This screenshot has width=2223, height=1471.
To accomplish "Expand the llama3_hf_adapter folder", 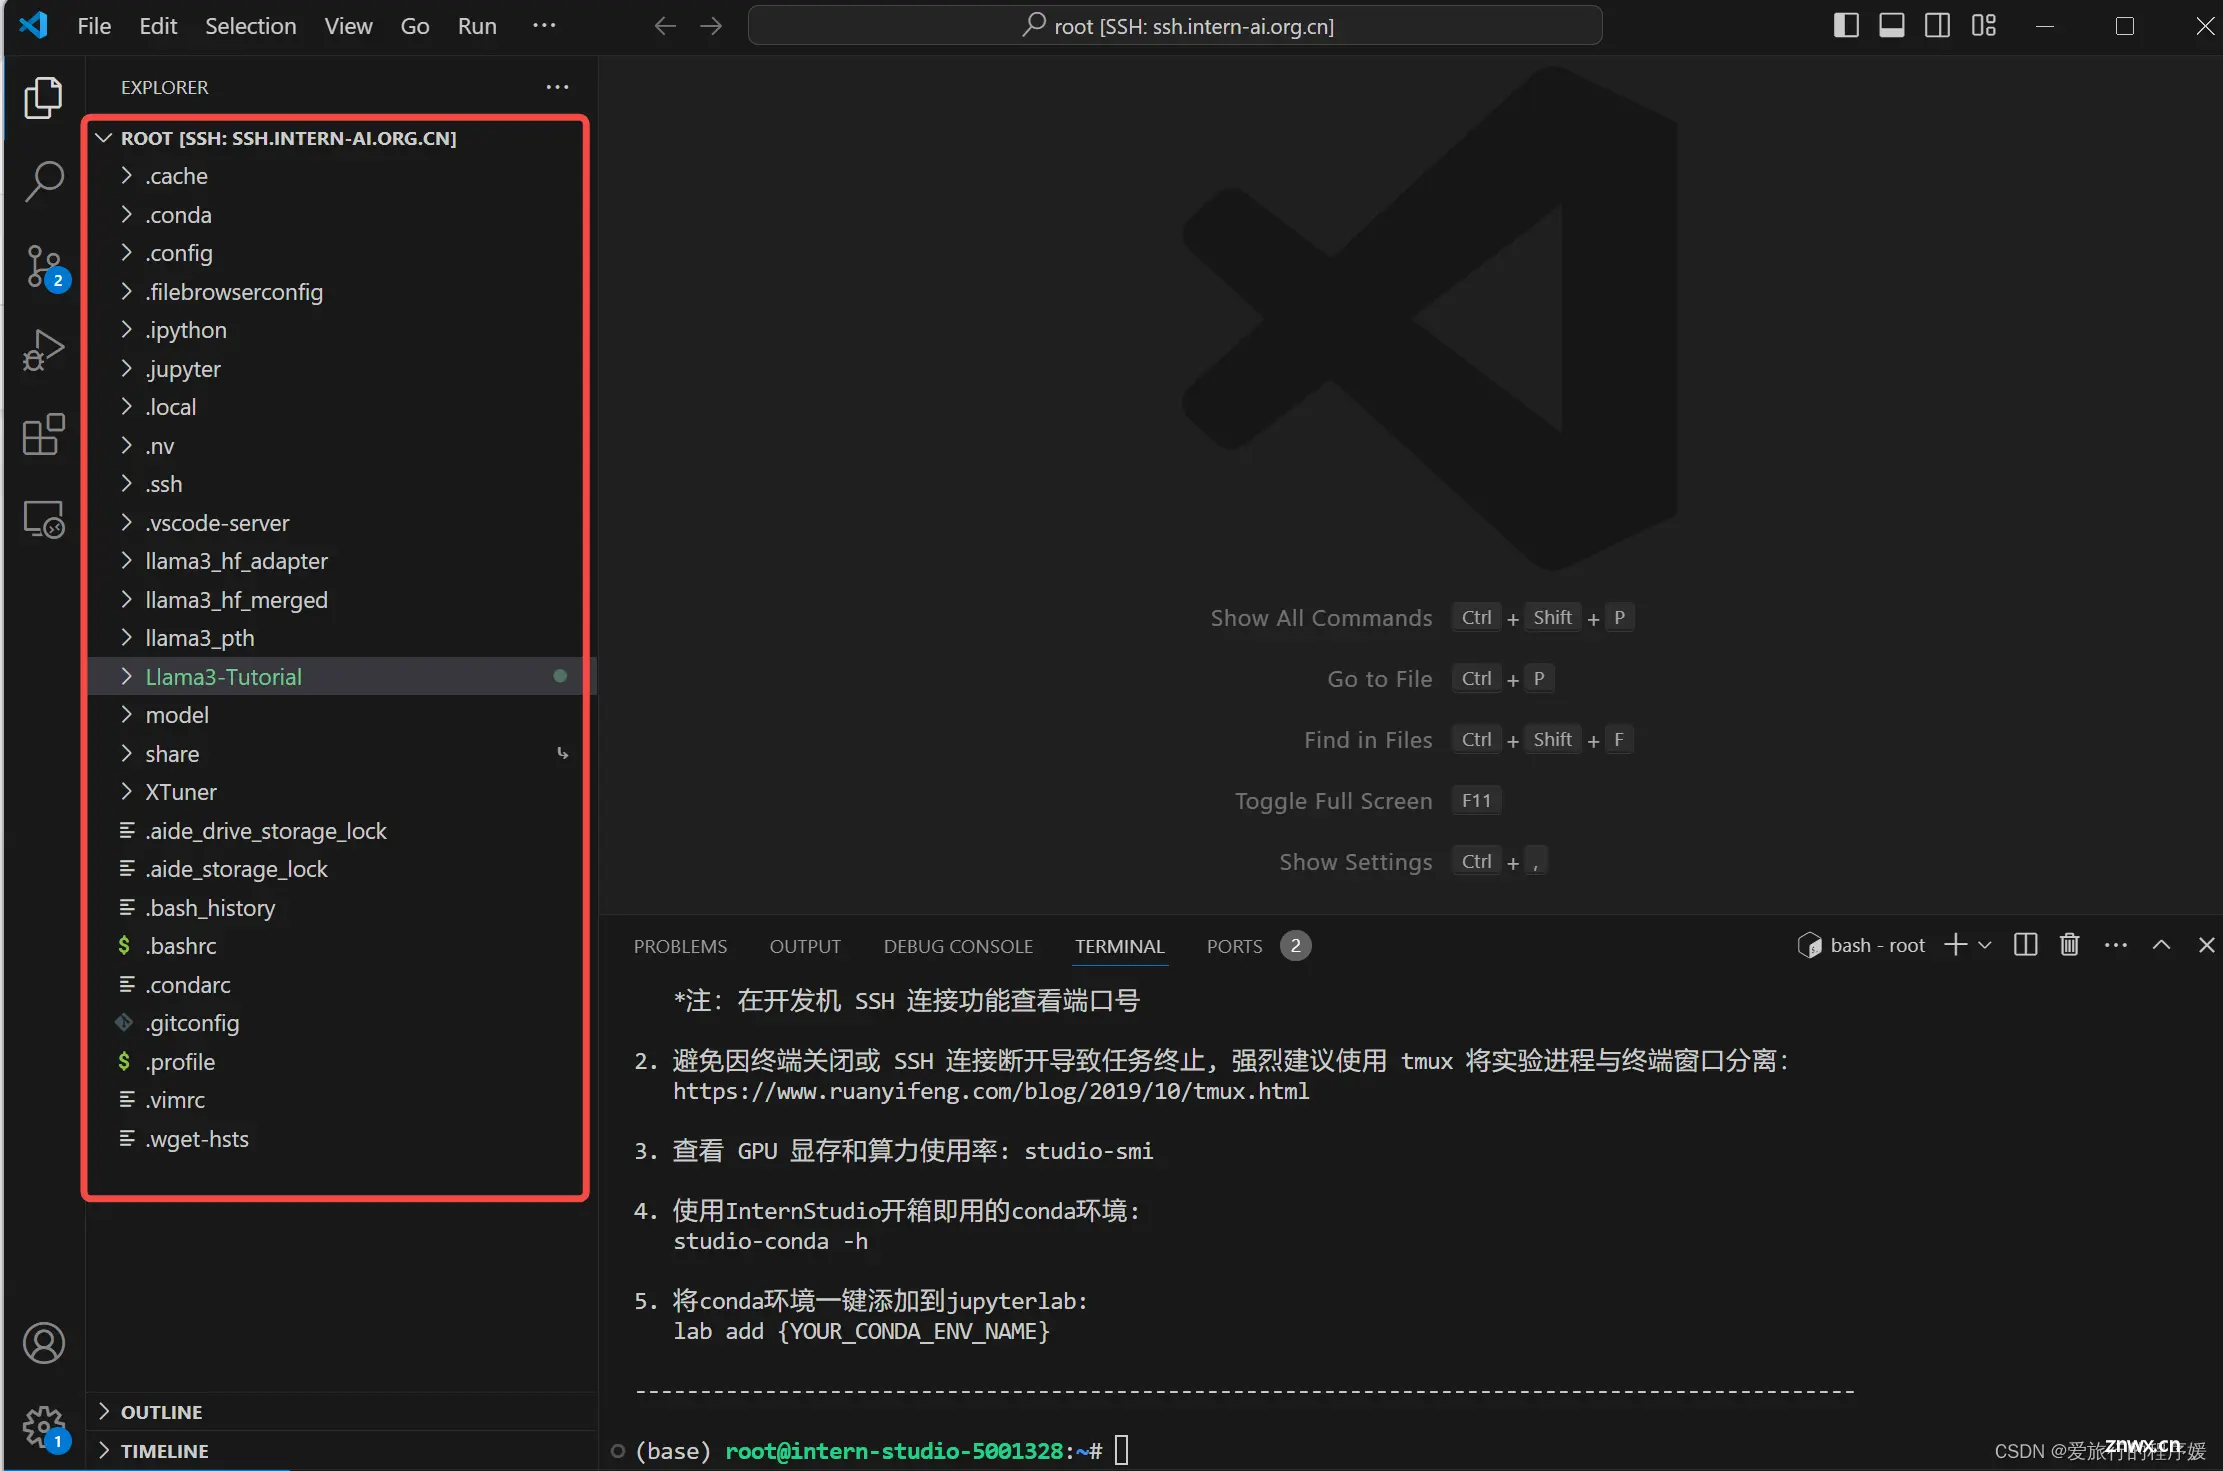I will click(x=340, y=561).
